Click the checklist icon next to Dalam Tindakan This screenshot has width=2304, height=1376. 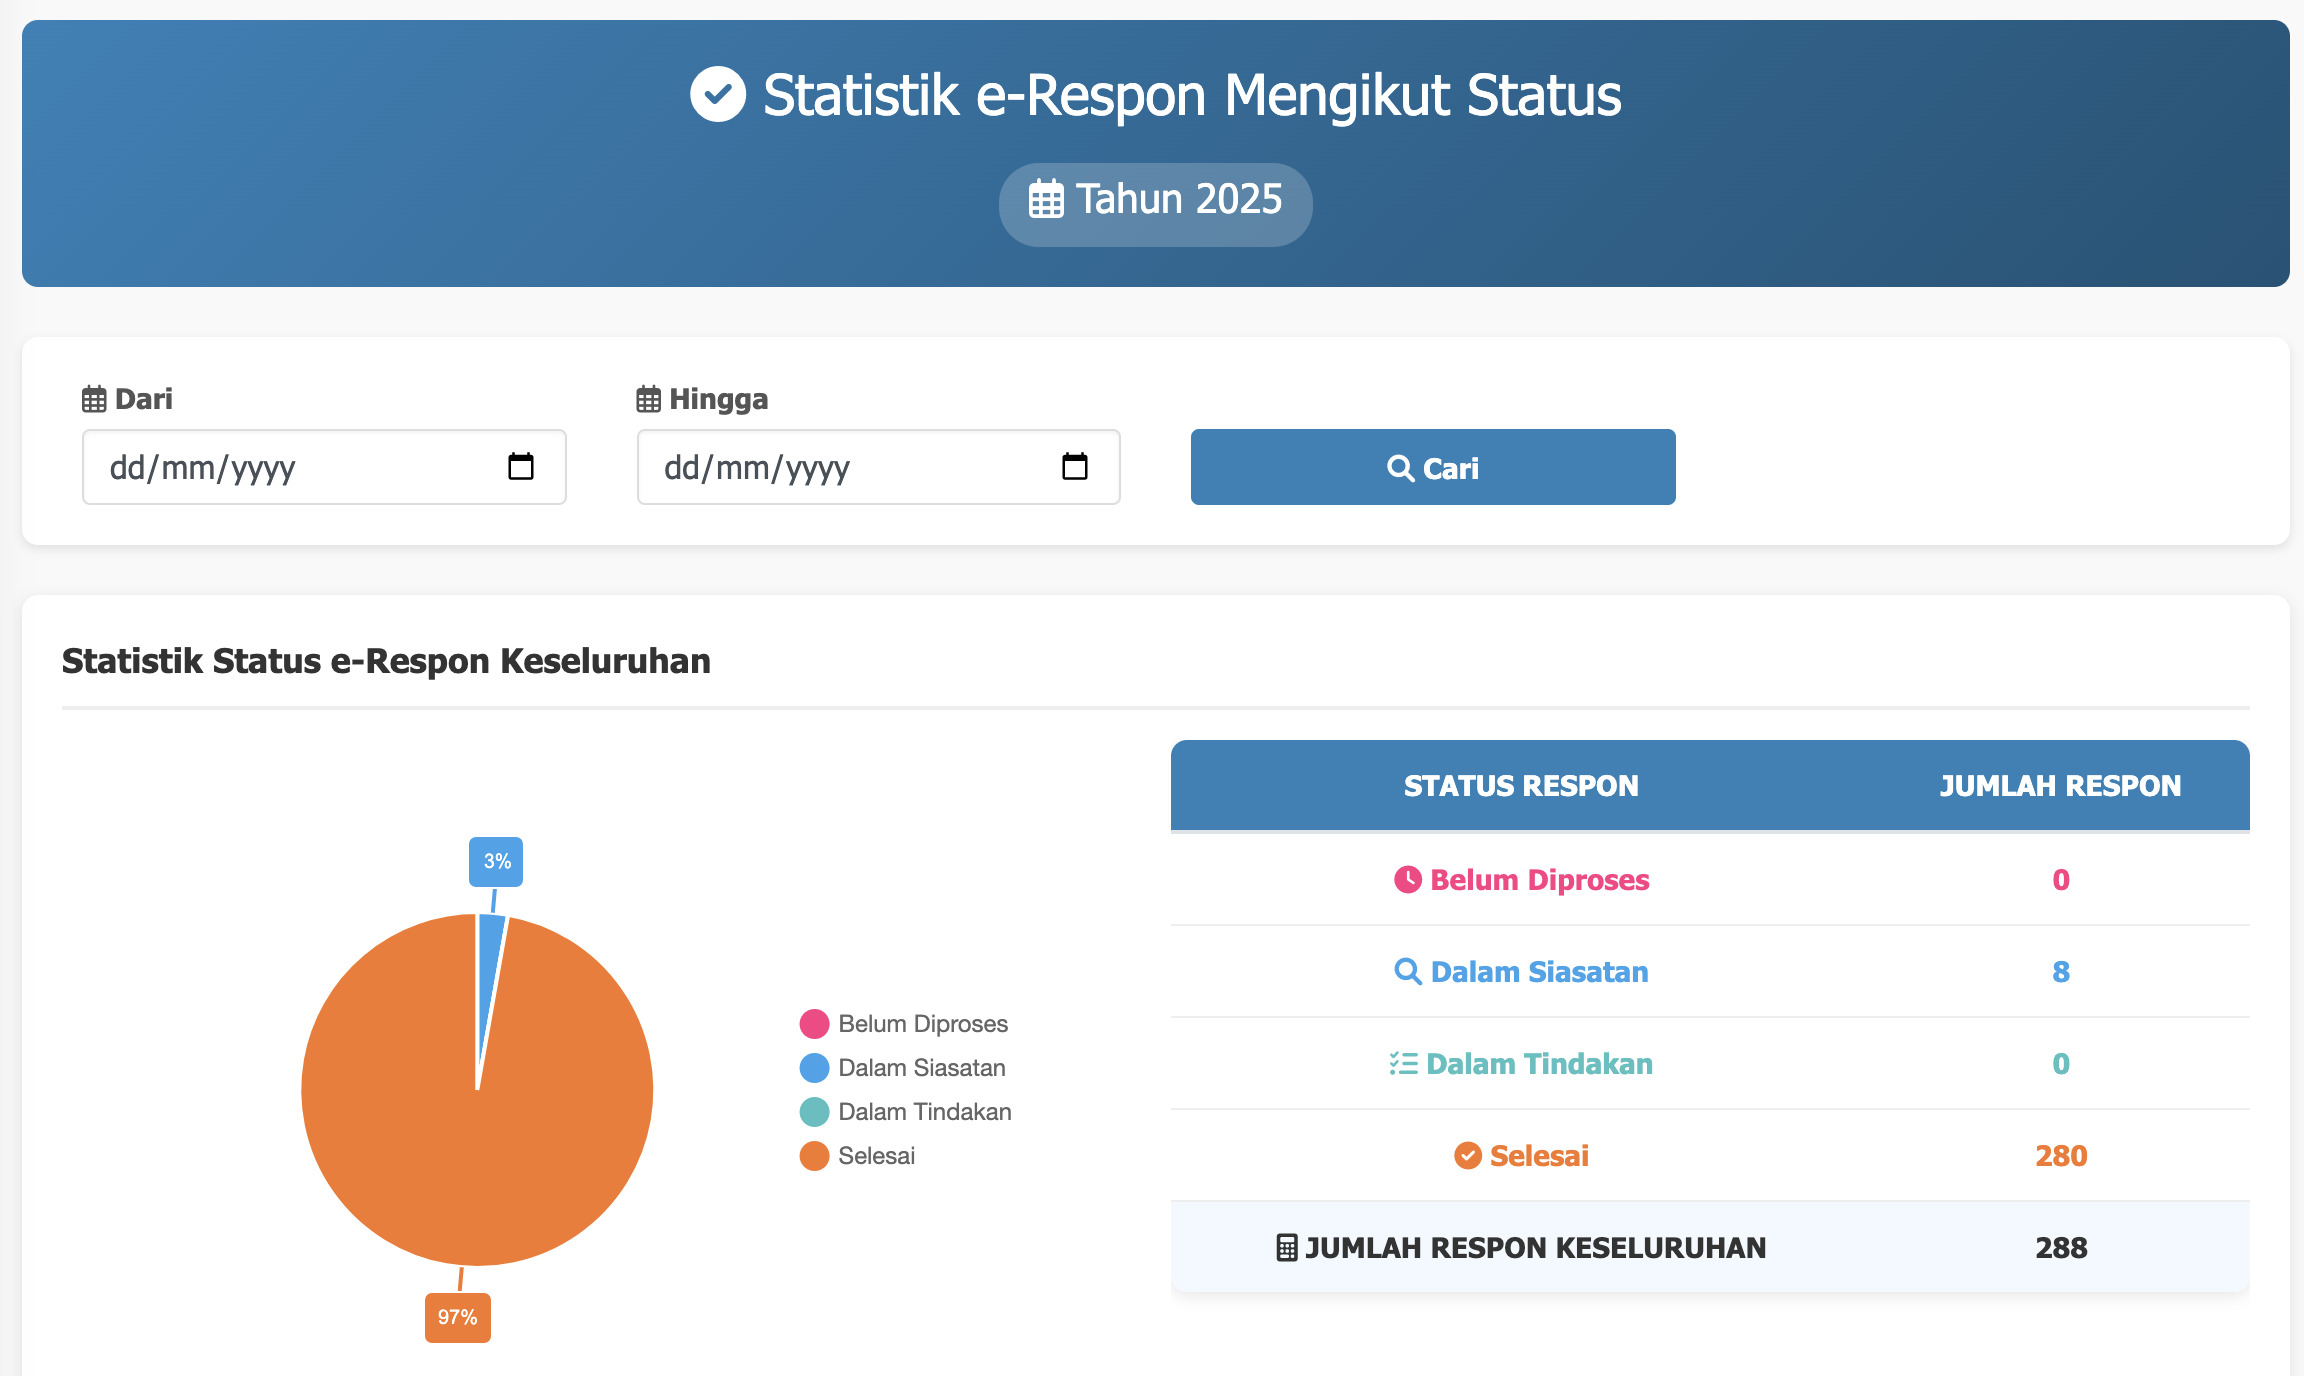pos(1403,1064)
